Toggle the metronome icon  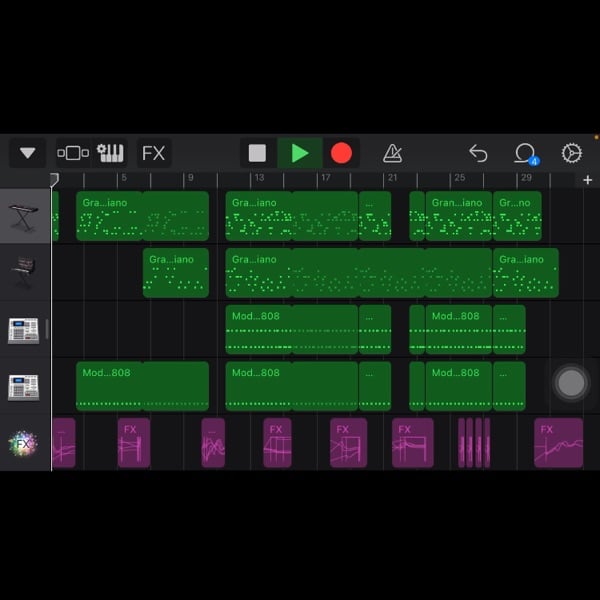(x=393, y=153)
